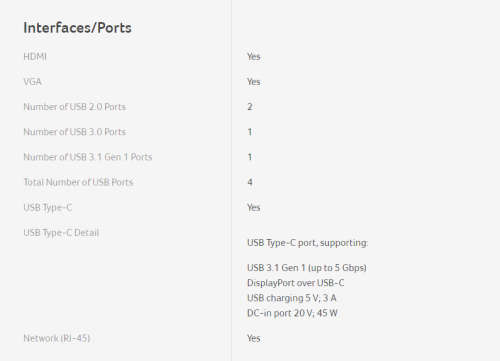The height and width of the screenshot is (361, 500).
Task: Select the HDMI specification label
Action: [x=35, y=57]
